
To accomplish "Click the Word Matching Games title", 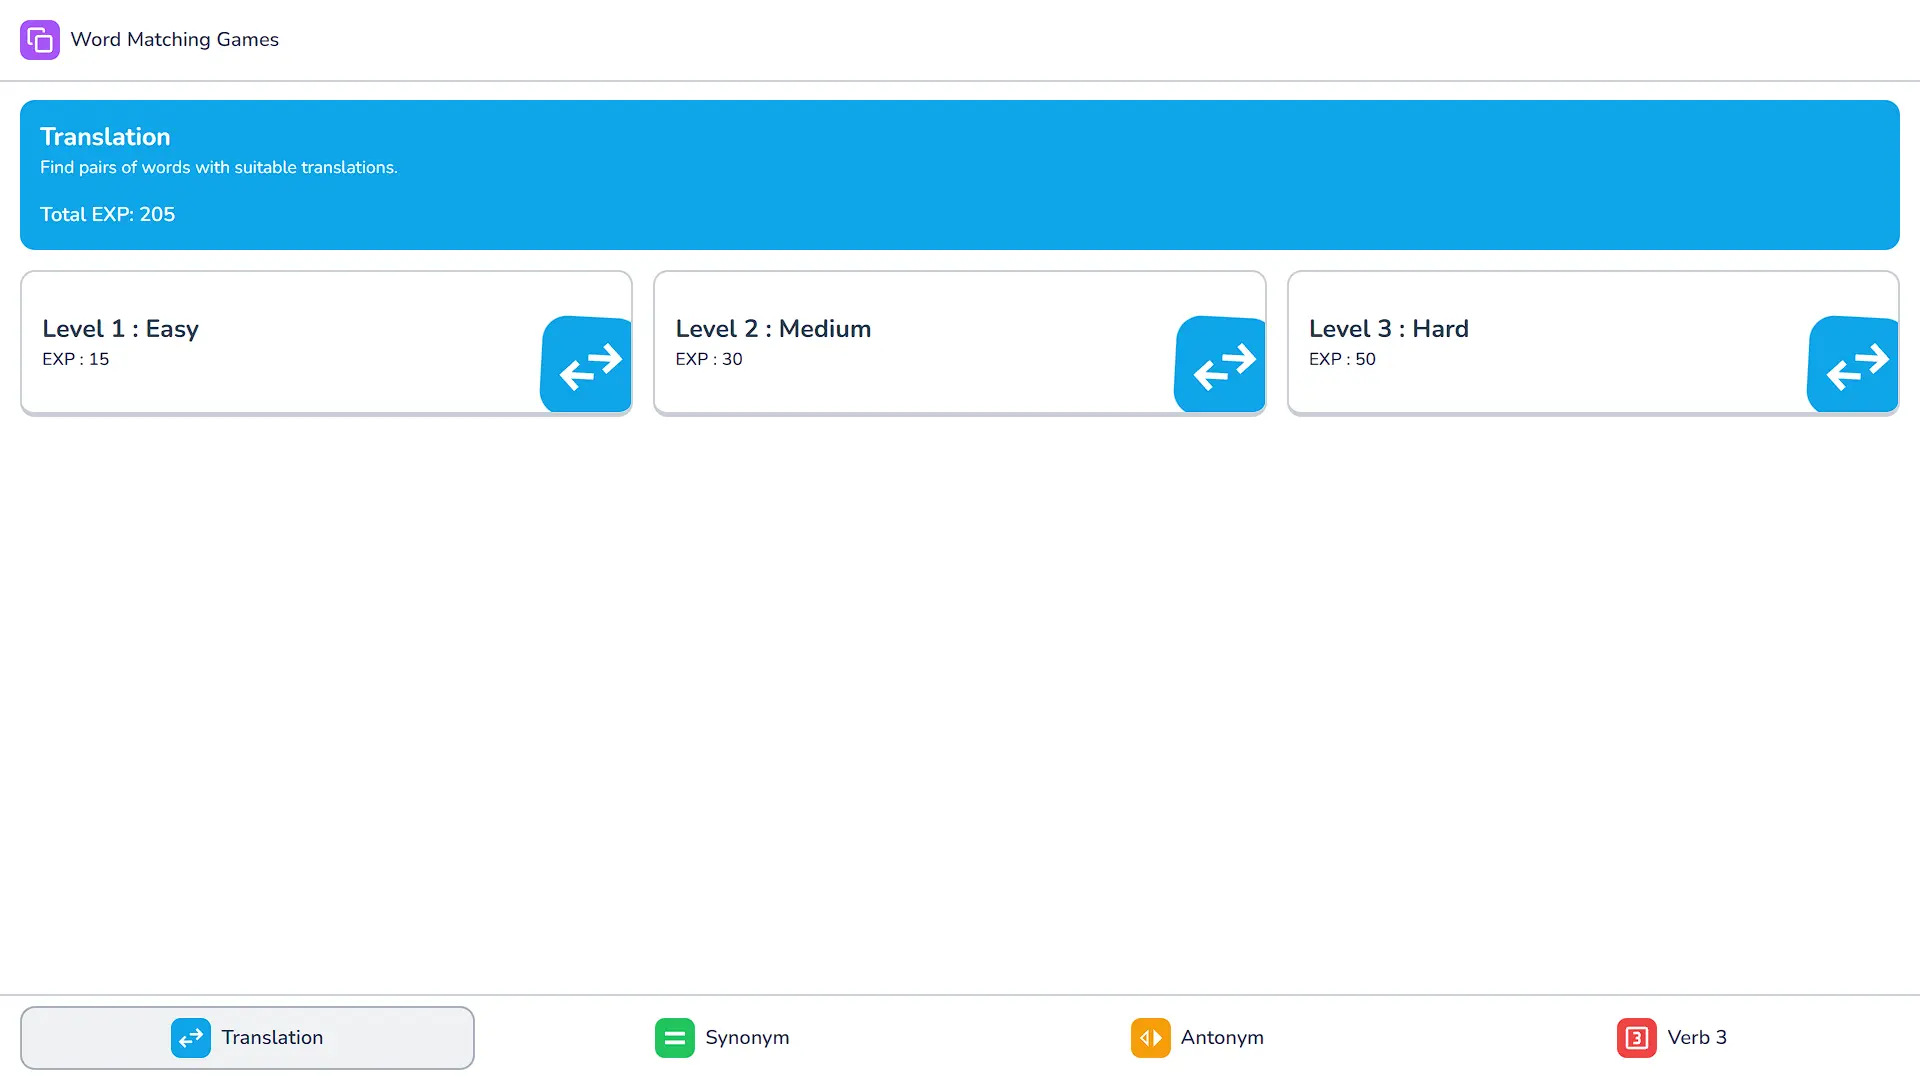I will coord(174,40).
